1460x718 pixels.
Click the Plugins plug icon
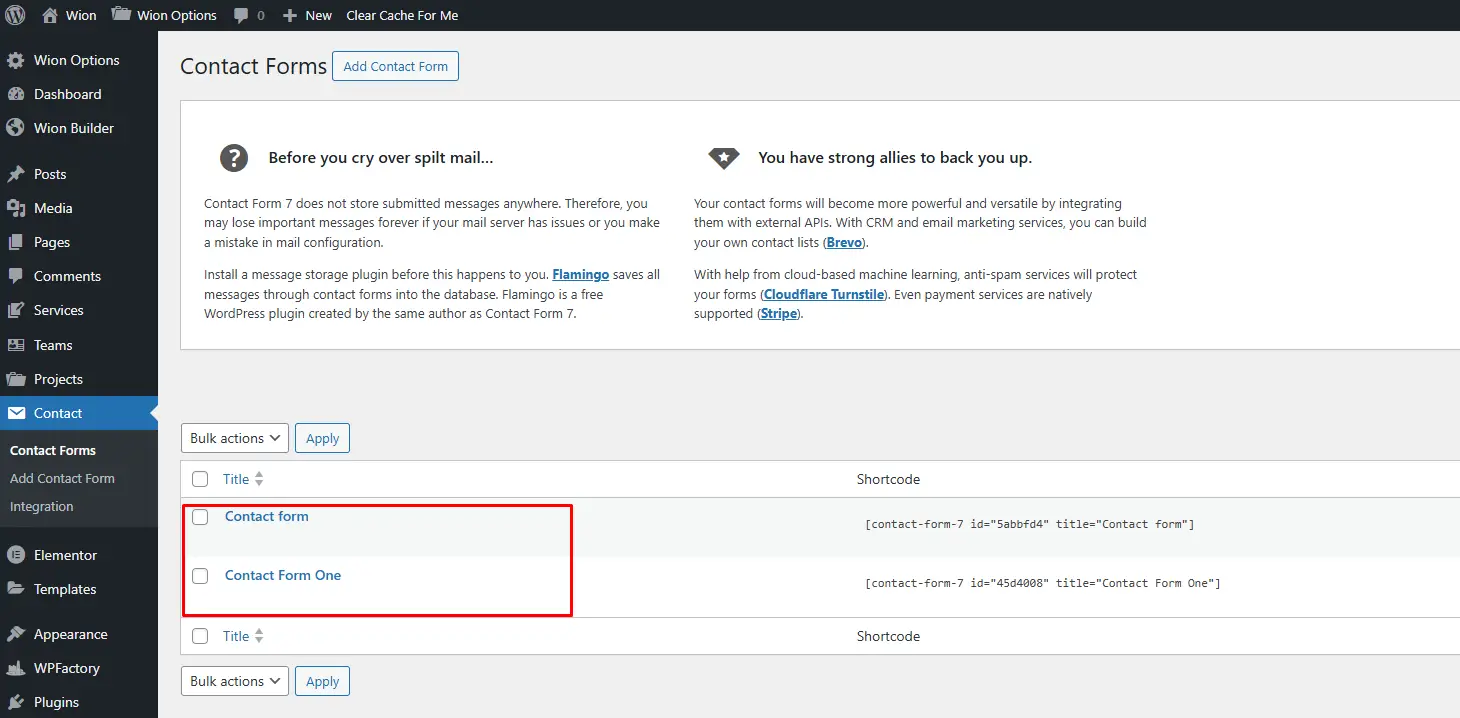click(15, 702)
